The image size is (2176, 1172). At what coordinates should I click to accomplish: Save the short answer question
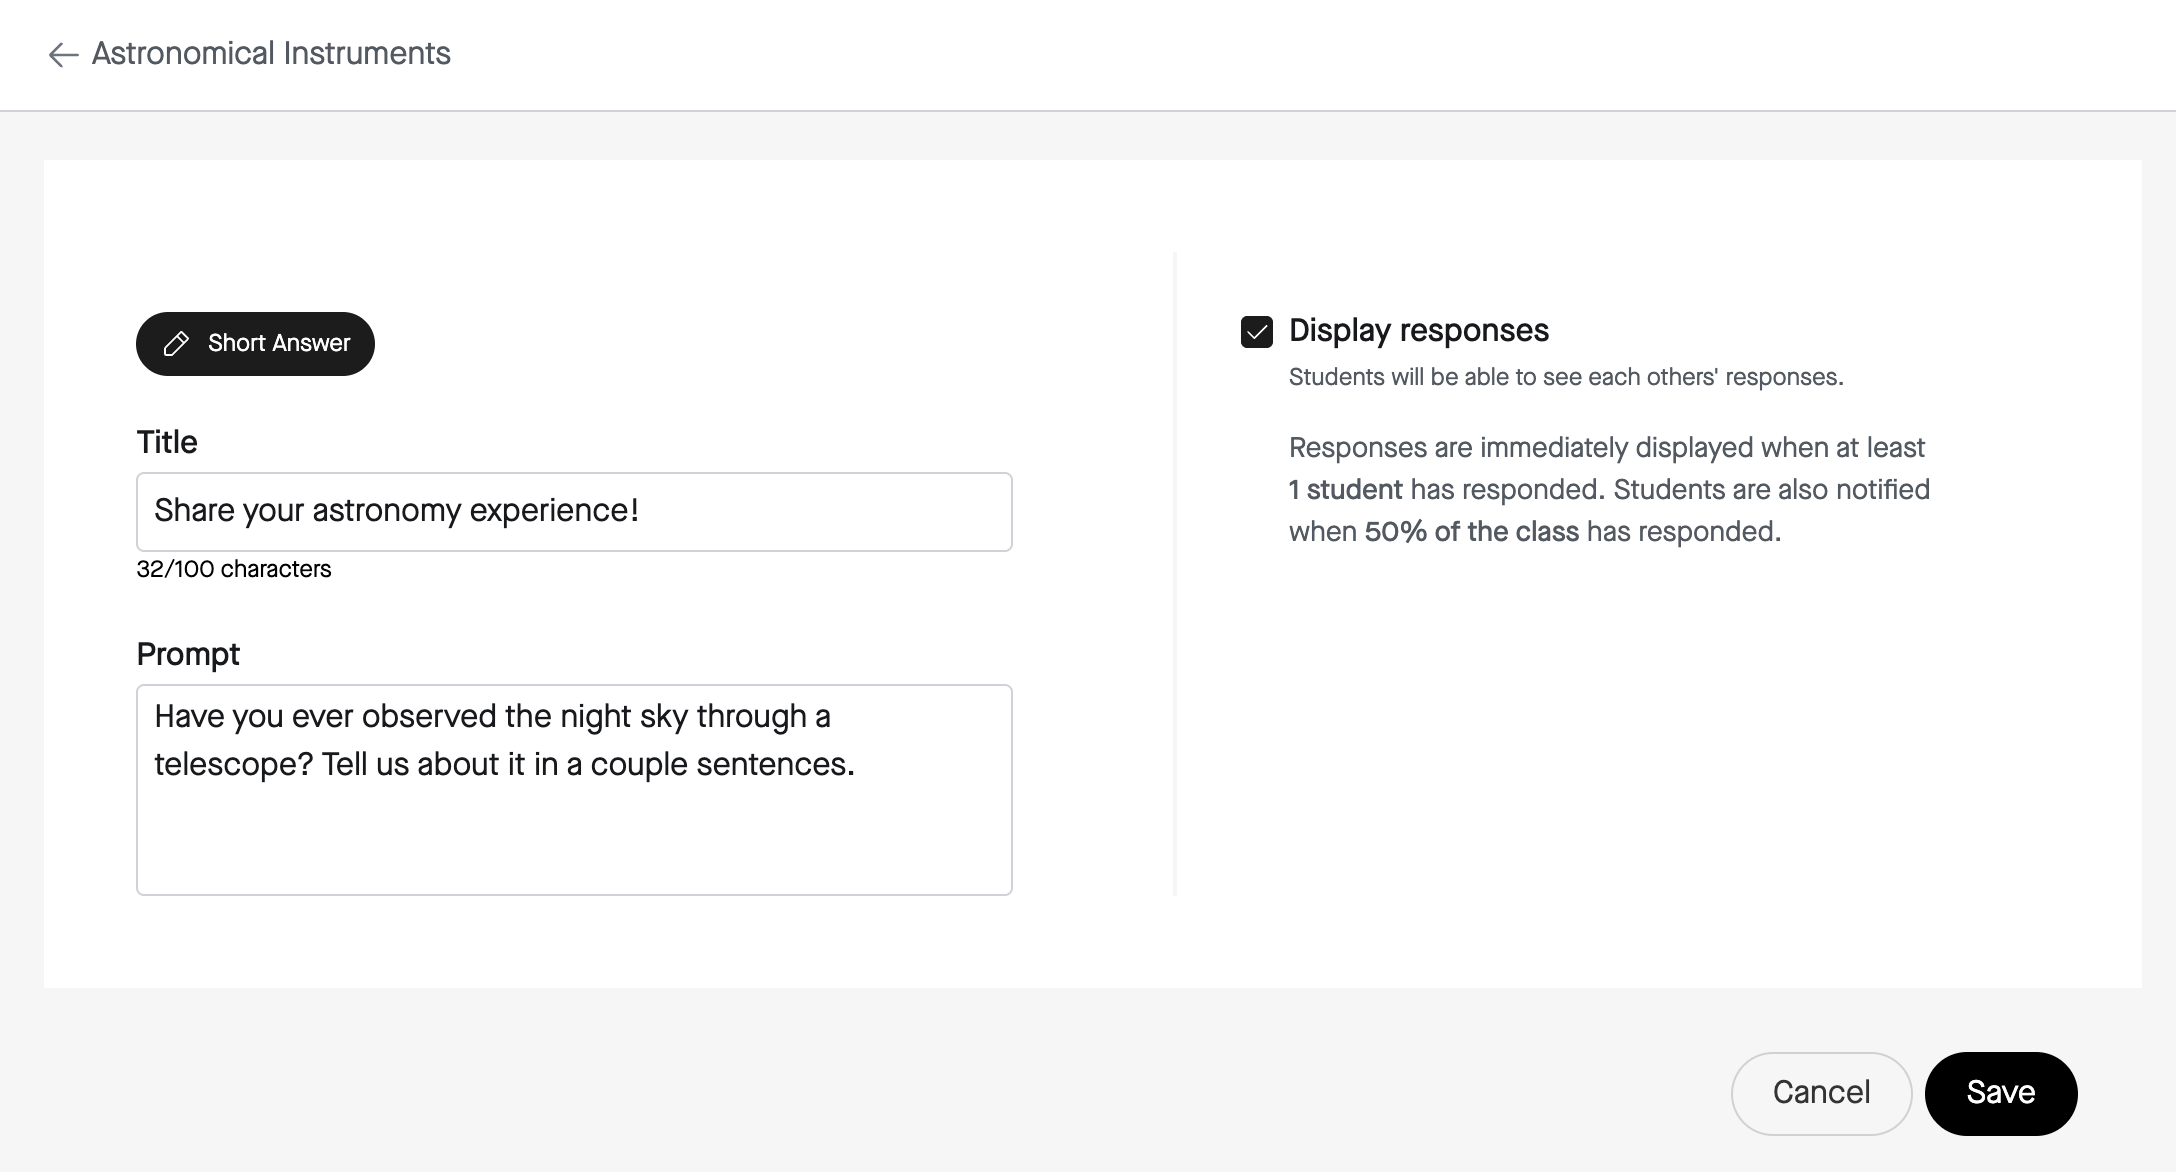click(2001, 1093)
